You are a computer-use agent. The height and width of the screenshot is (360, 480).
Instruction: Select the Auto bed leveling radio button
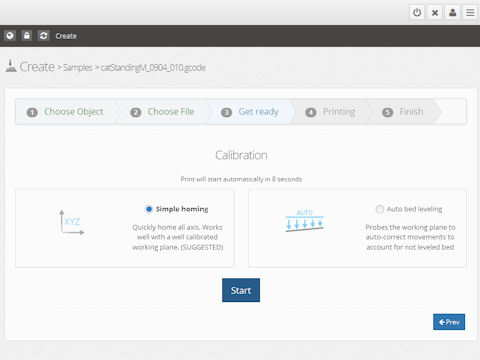click(x=380, y=209)
